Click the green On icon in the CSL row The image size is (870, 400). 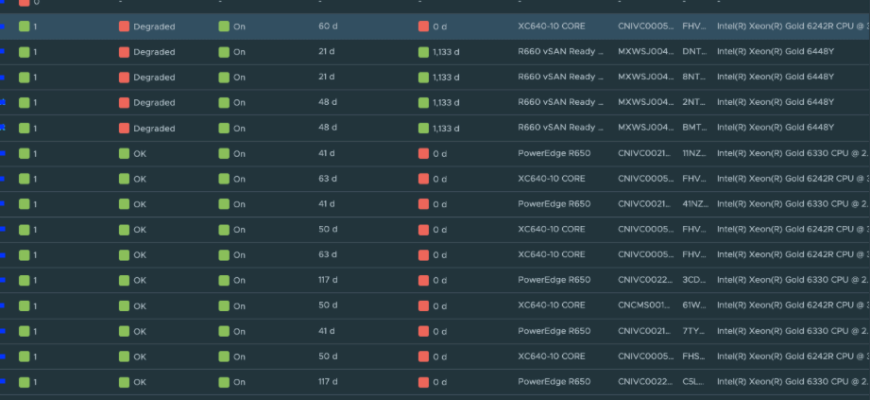pos(224,381)
